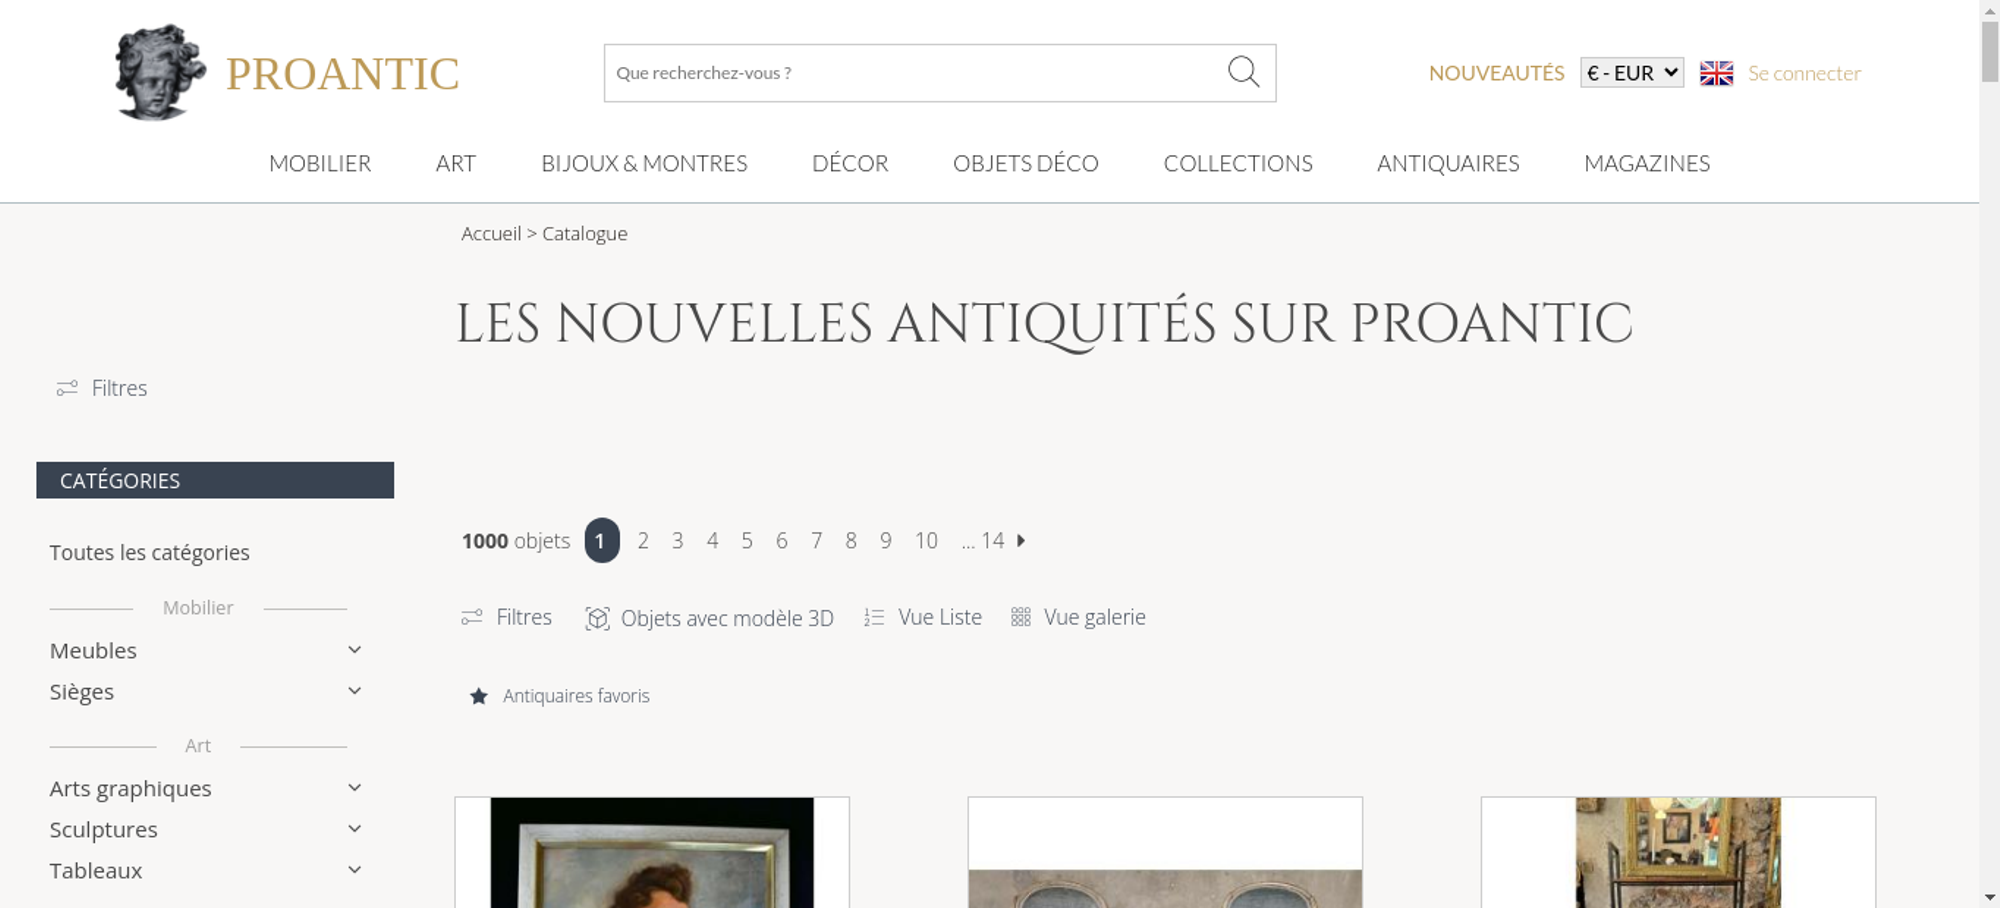Click the Proantic bust logo
2000x908 pixels.
(x=160, y=72)
